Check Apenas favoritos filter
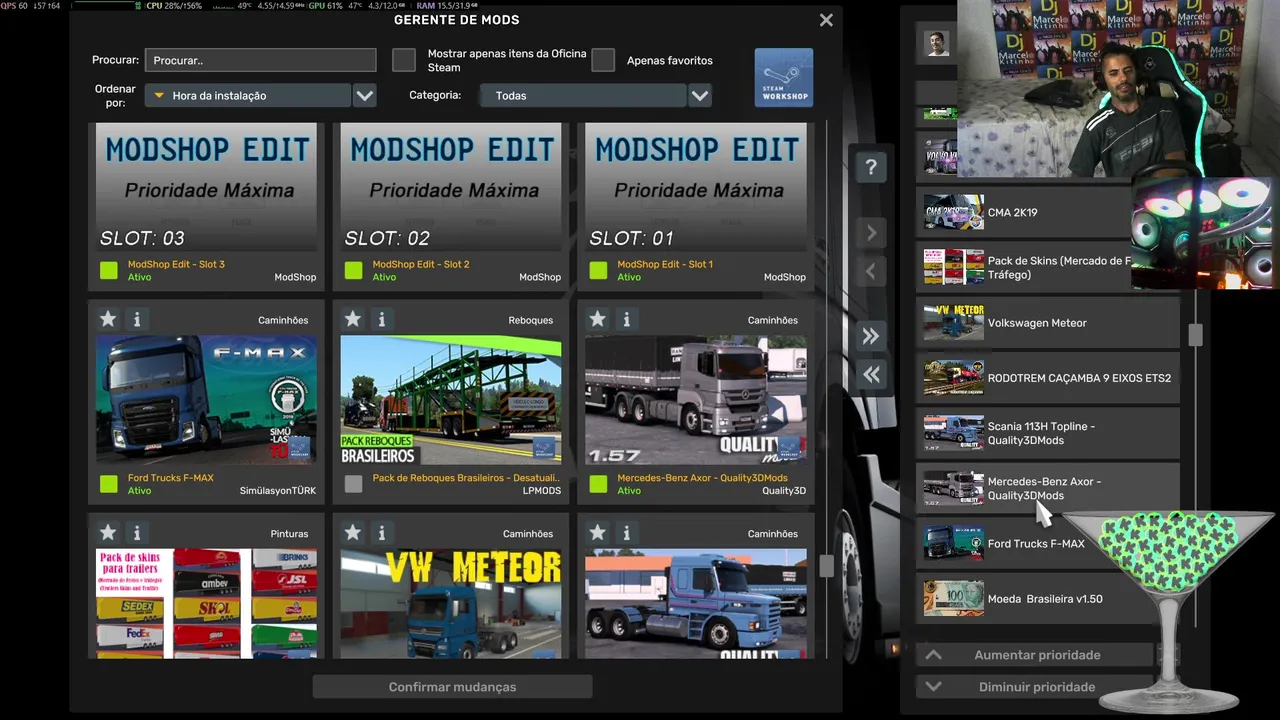1280x720 pixels. [x=603, y=60]
